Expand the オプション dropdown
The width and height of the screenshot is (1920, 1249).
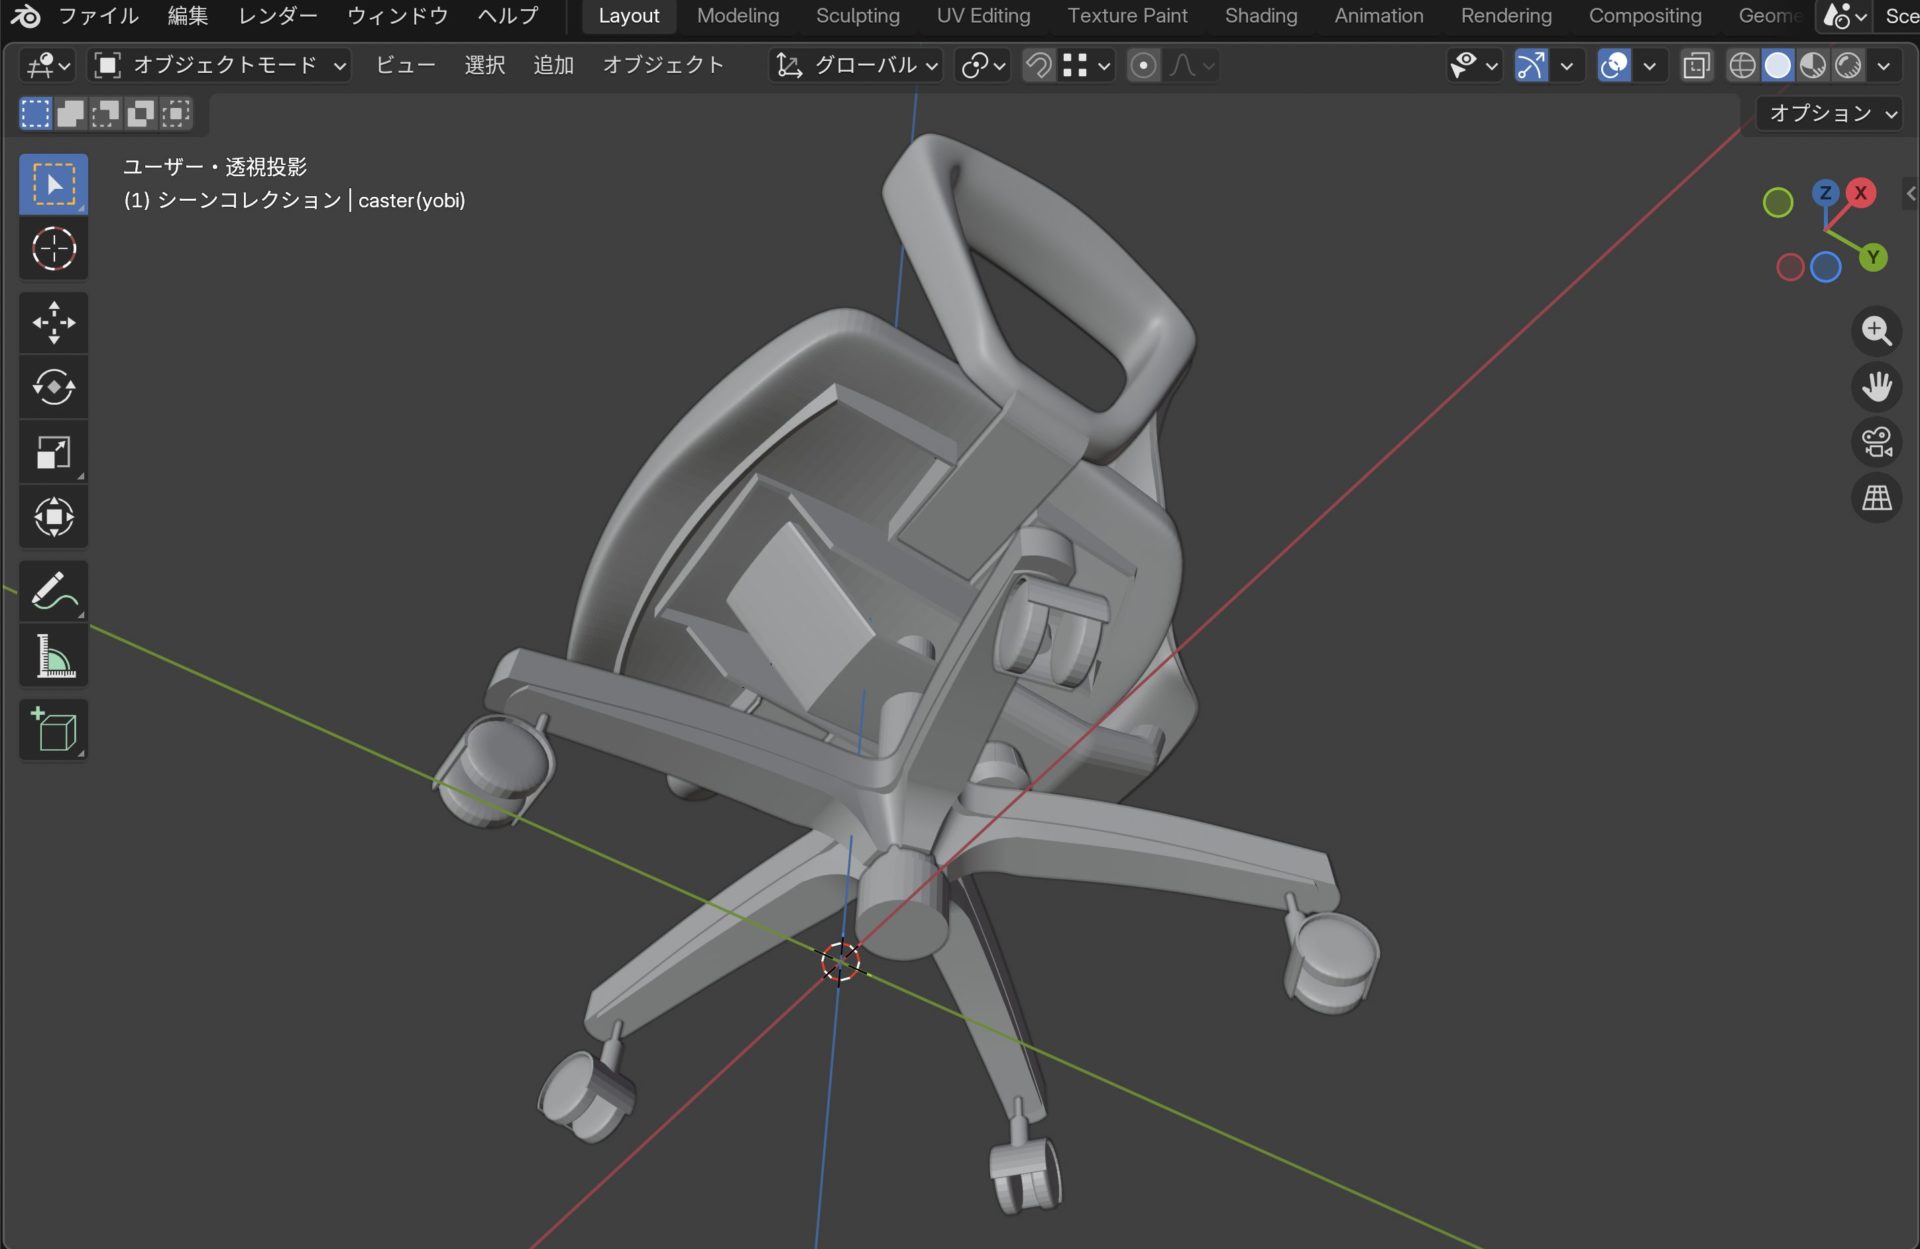pyautogui.click(x=1831, y=114)
